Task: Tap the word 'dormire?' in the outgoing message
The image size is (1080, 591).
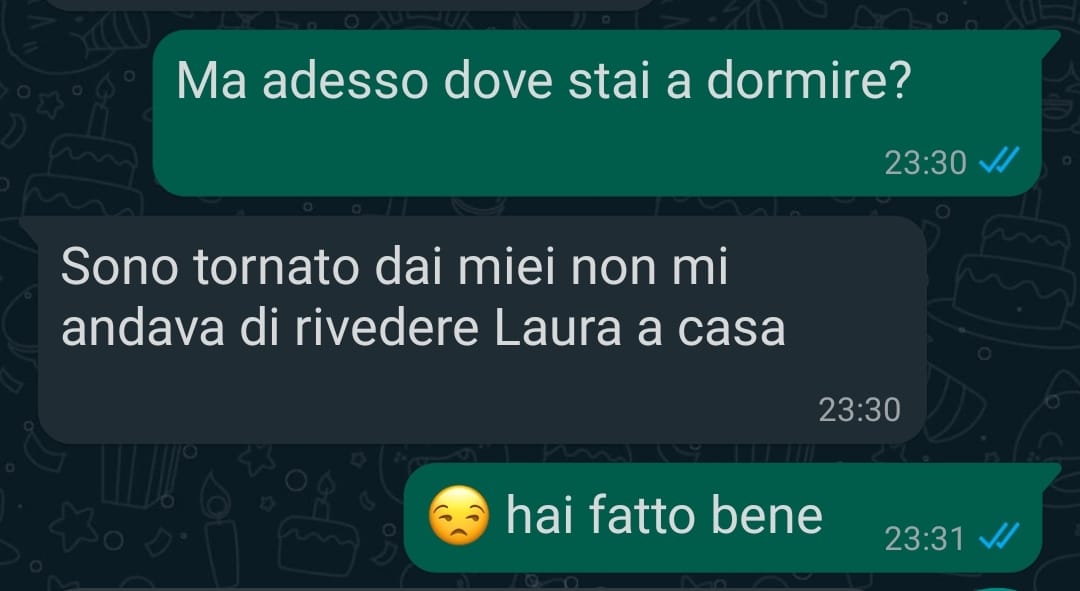Action: [809, 82]
